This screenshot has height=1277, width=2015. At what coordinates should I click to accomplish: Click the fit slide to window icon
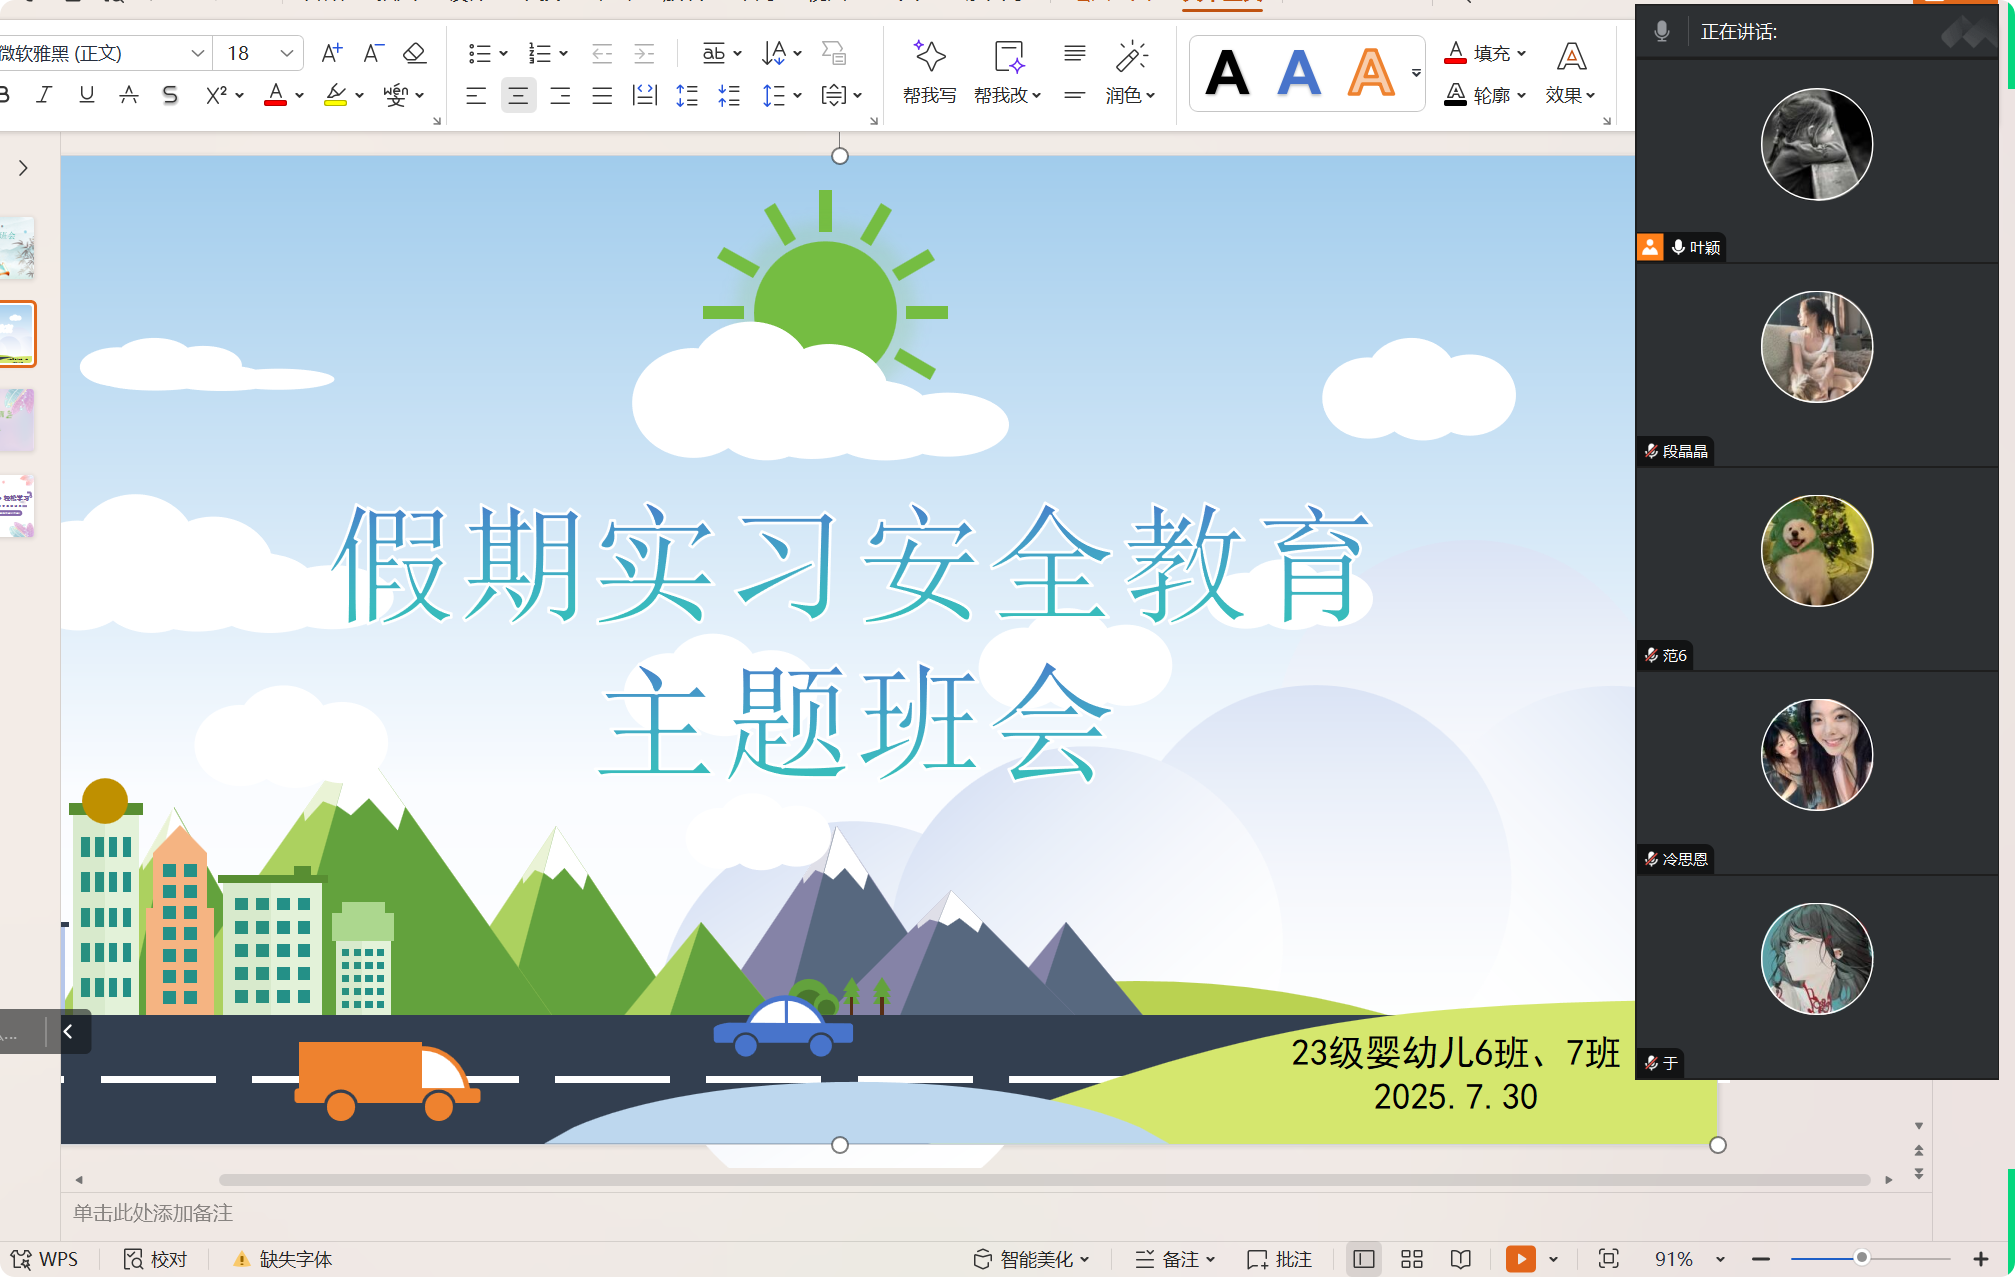(x=1608, y=1259)
